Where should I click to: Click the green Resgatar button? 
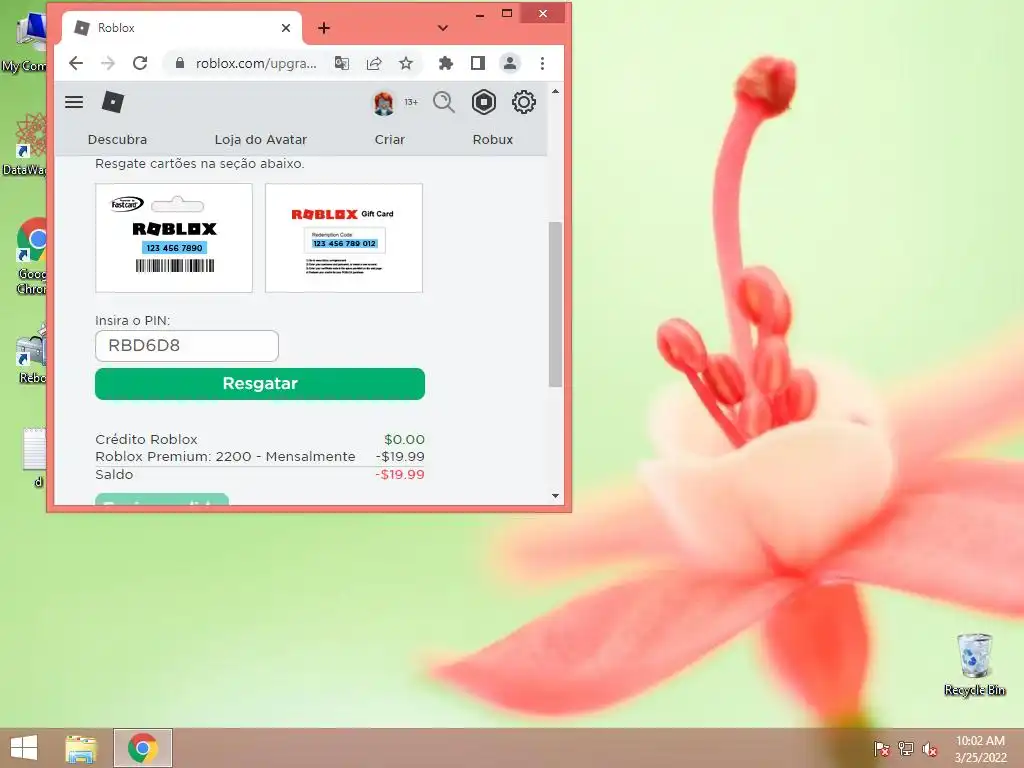[x=260, y=383]
